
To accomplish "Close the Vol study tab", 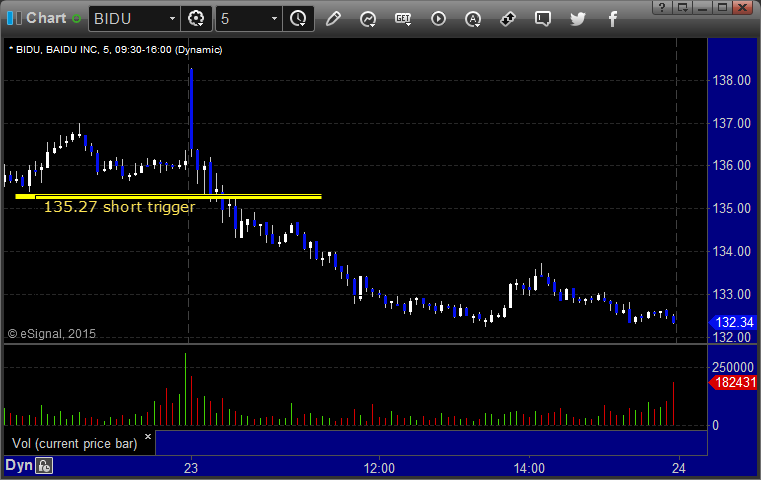I will pyautogui.click(x=148, y=436).
